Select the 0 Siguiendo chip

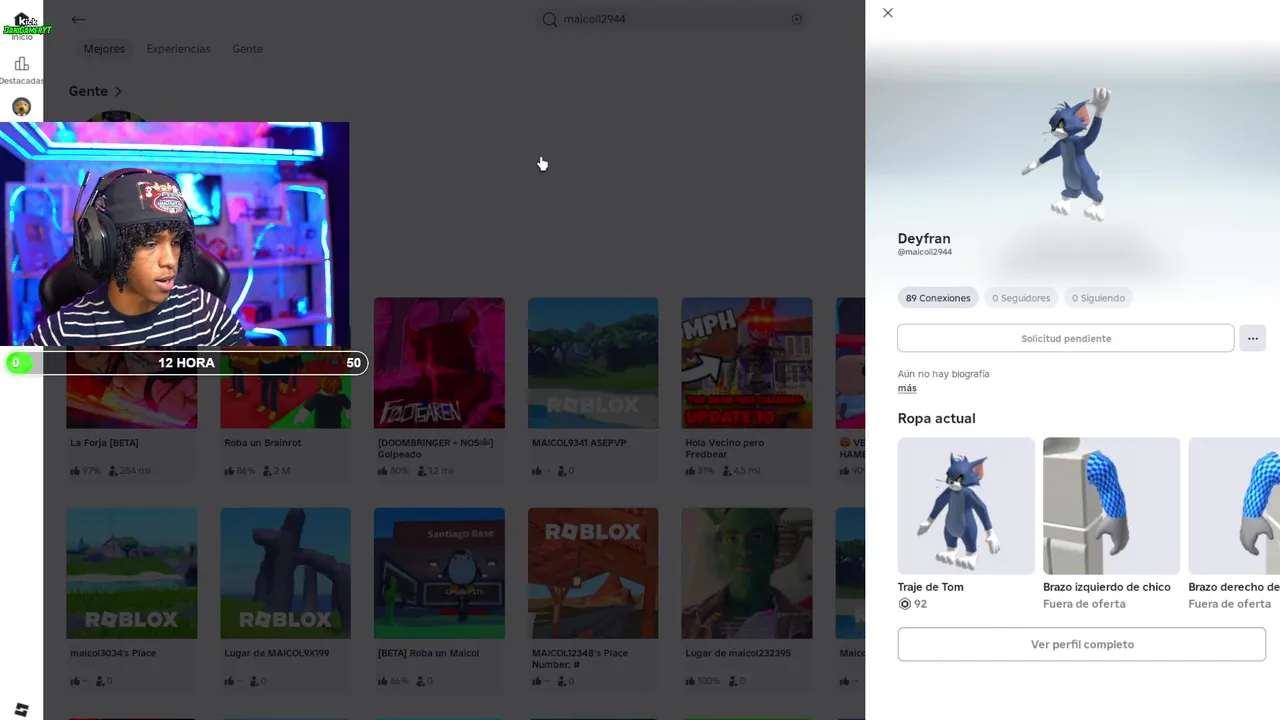click(1098, 298)
